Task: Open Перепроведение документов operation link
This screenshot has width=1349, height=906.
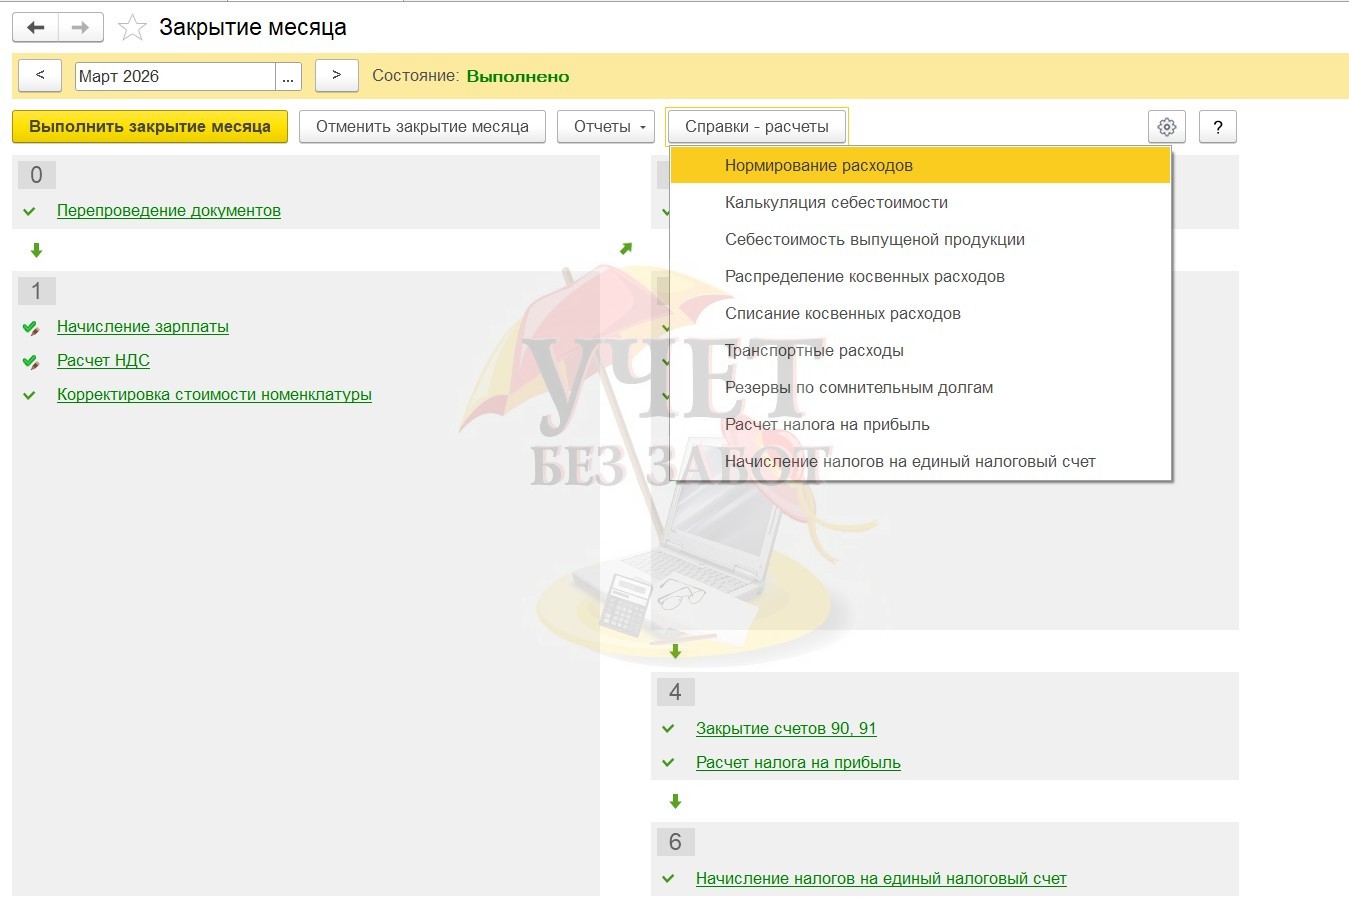Action: point(168,211)
